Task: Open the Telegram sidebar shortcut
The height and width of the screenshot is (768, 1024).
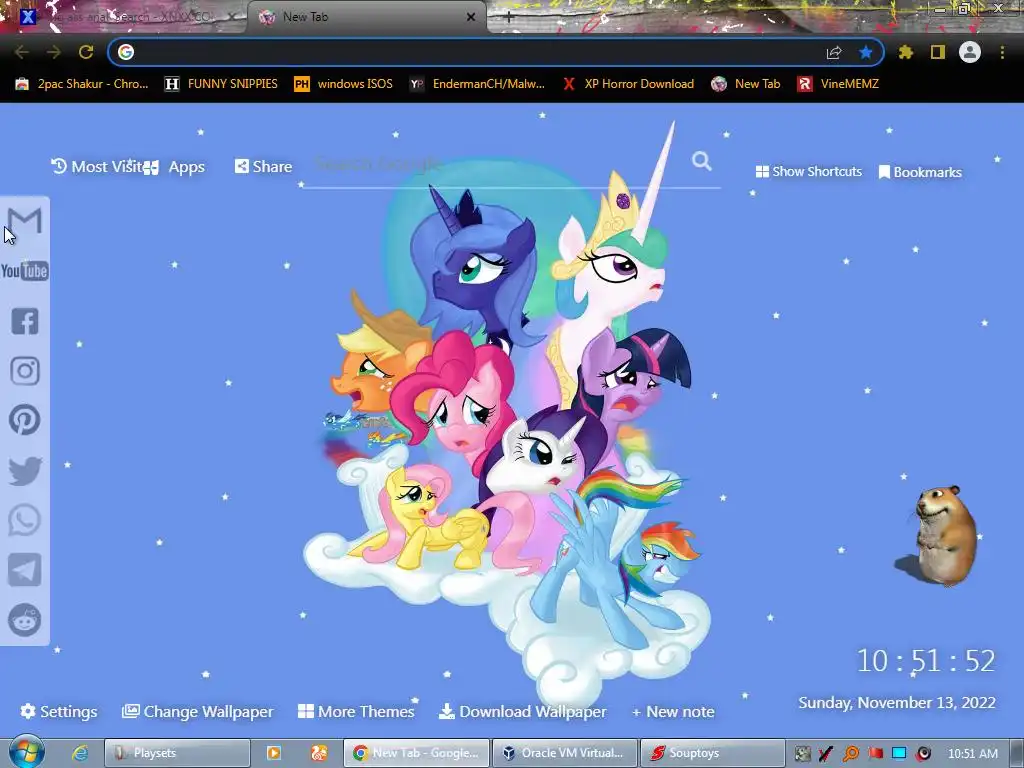Action: pos(25,570)
